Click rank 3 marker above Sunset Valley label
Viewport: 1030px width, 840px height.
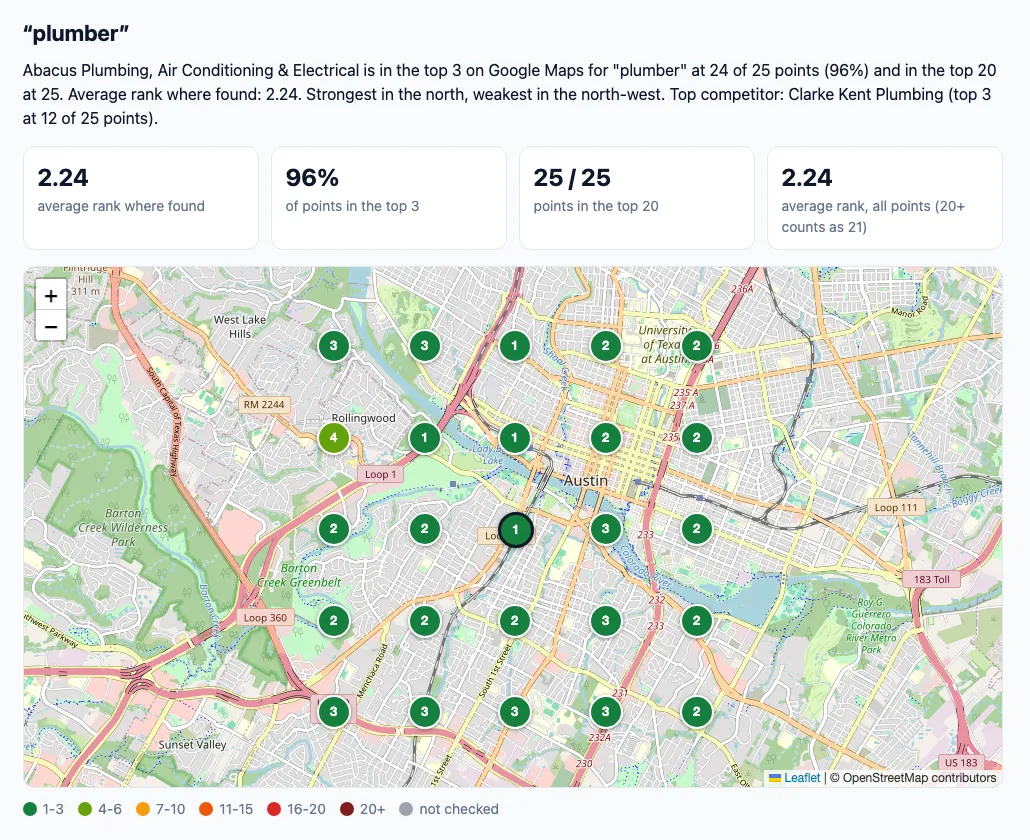pos(334,712)
